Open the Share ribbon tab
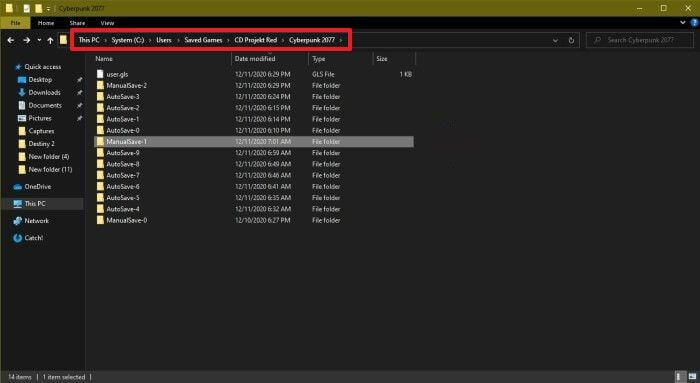Viewport: 700px width, 383px height. click(77, 23)
